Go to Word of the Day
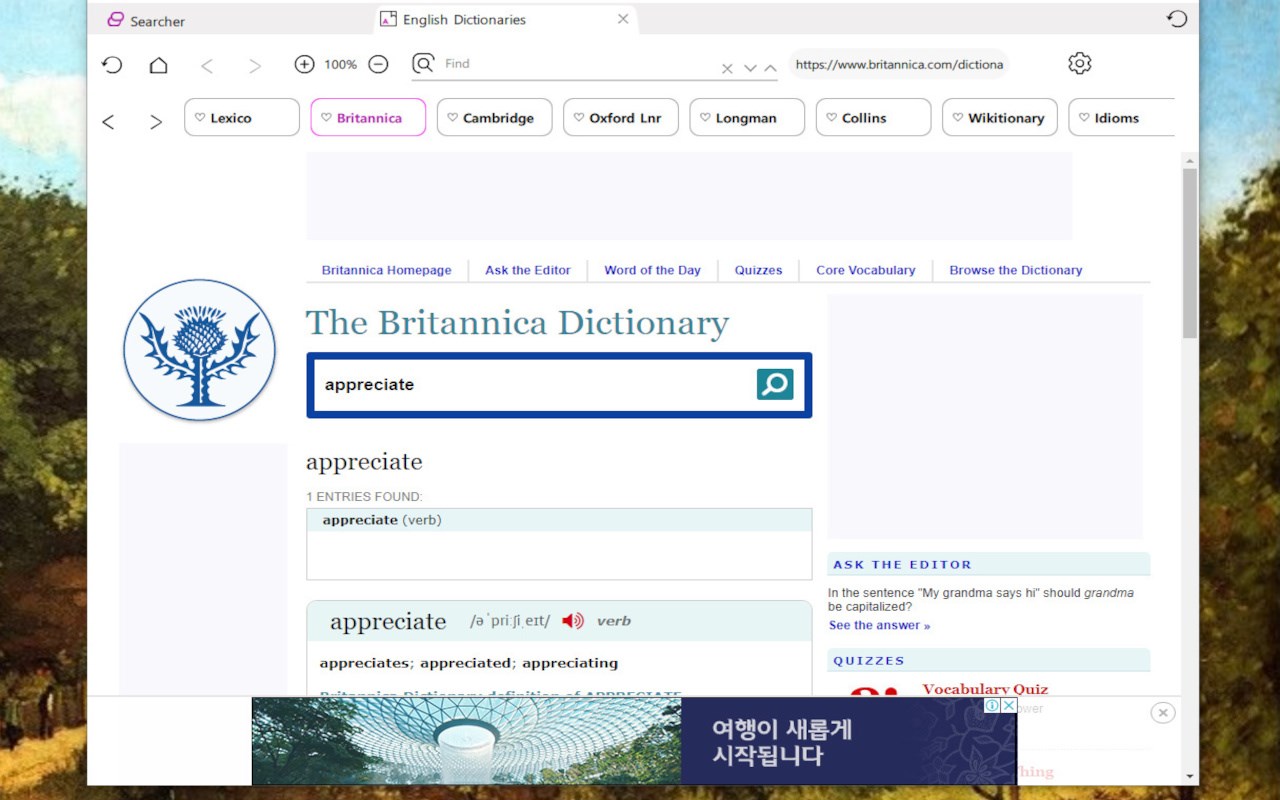The image size is (1280, 800). (652, 270)
